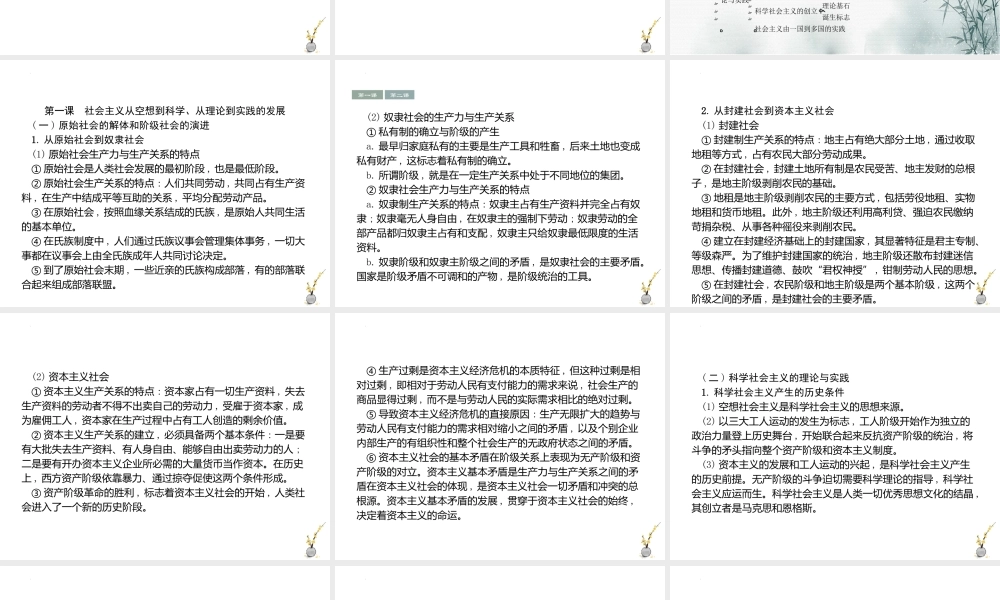Select the partial diagram slide mentioning '科学社会主义的创立'
Screen dimensions: 1000x600
(x=835, y=27)
